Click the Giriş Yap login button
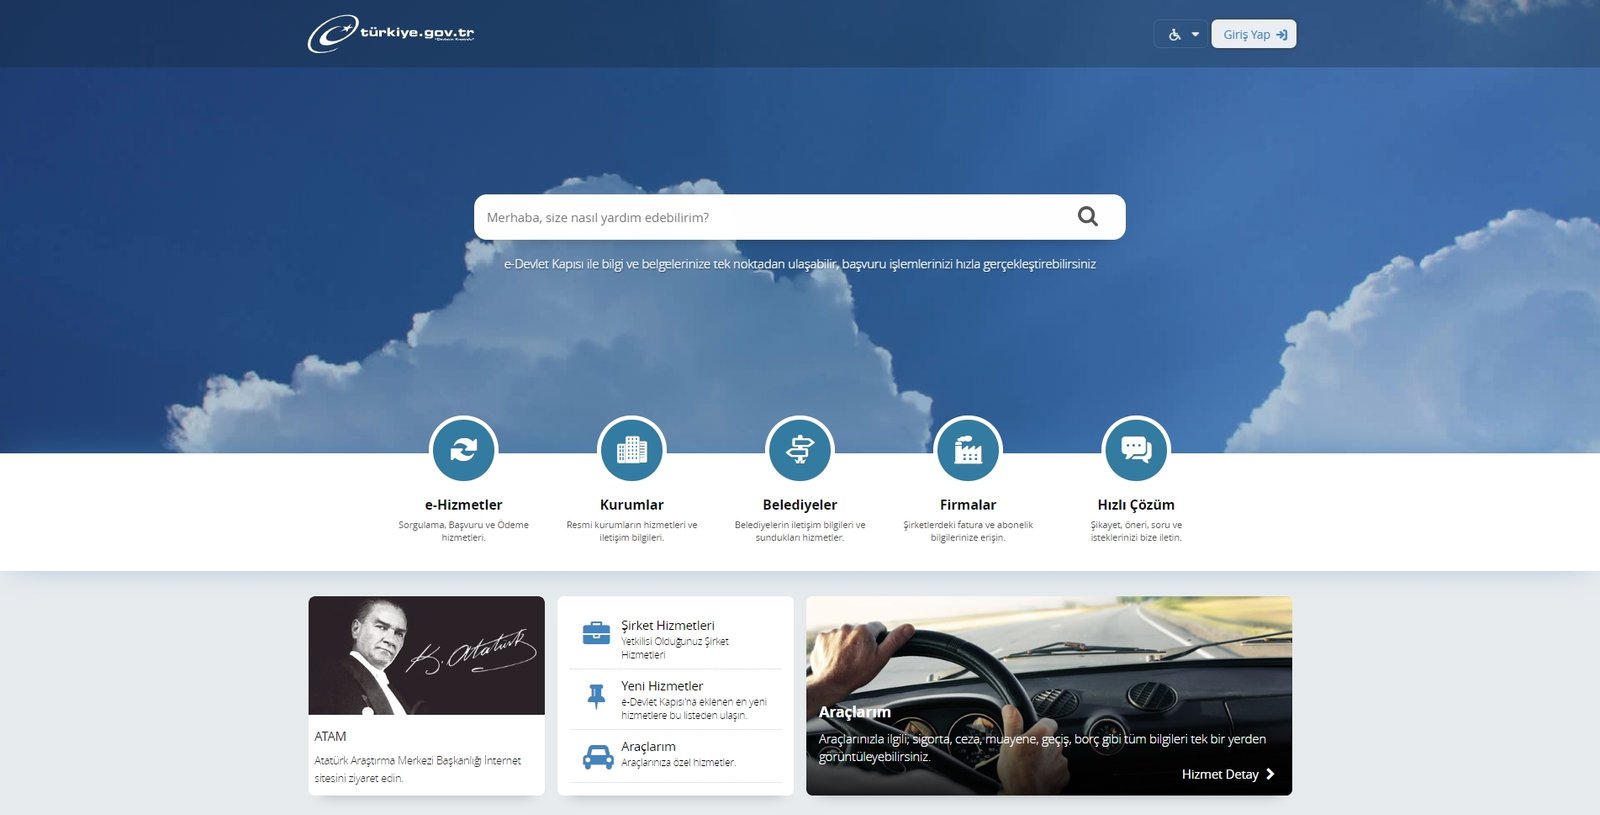The height and width of the screenshot is (815, 1600). coord(1253,35)
